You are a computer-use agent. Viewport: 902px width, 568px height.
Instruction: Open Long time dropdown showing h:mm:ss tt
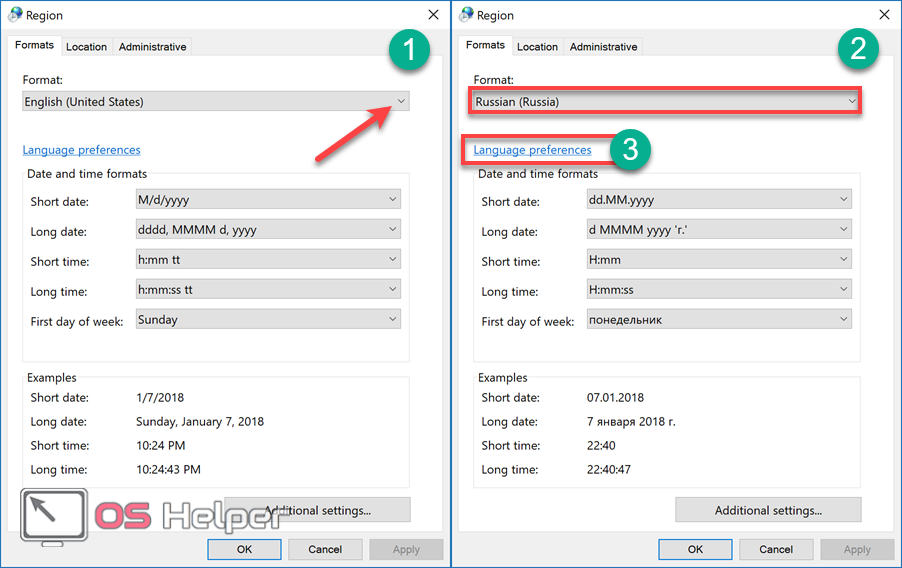(x=268, y=289)
